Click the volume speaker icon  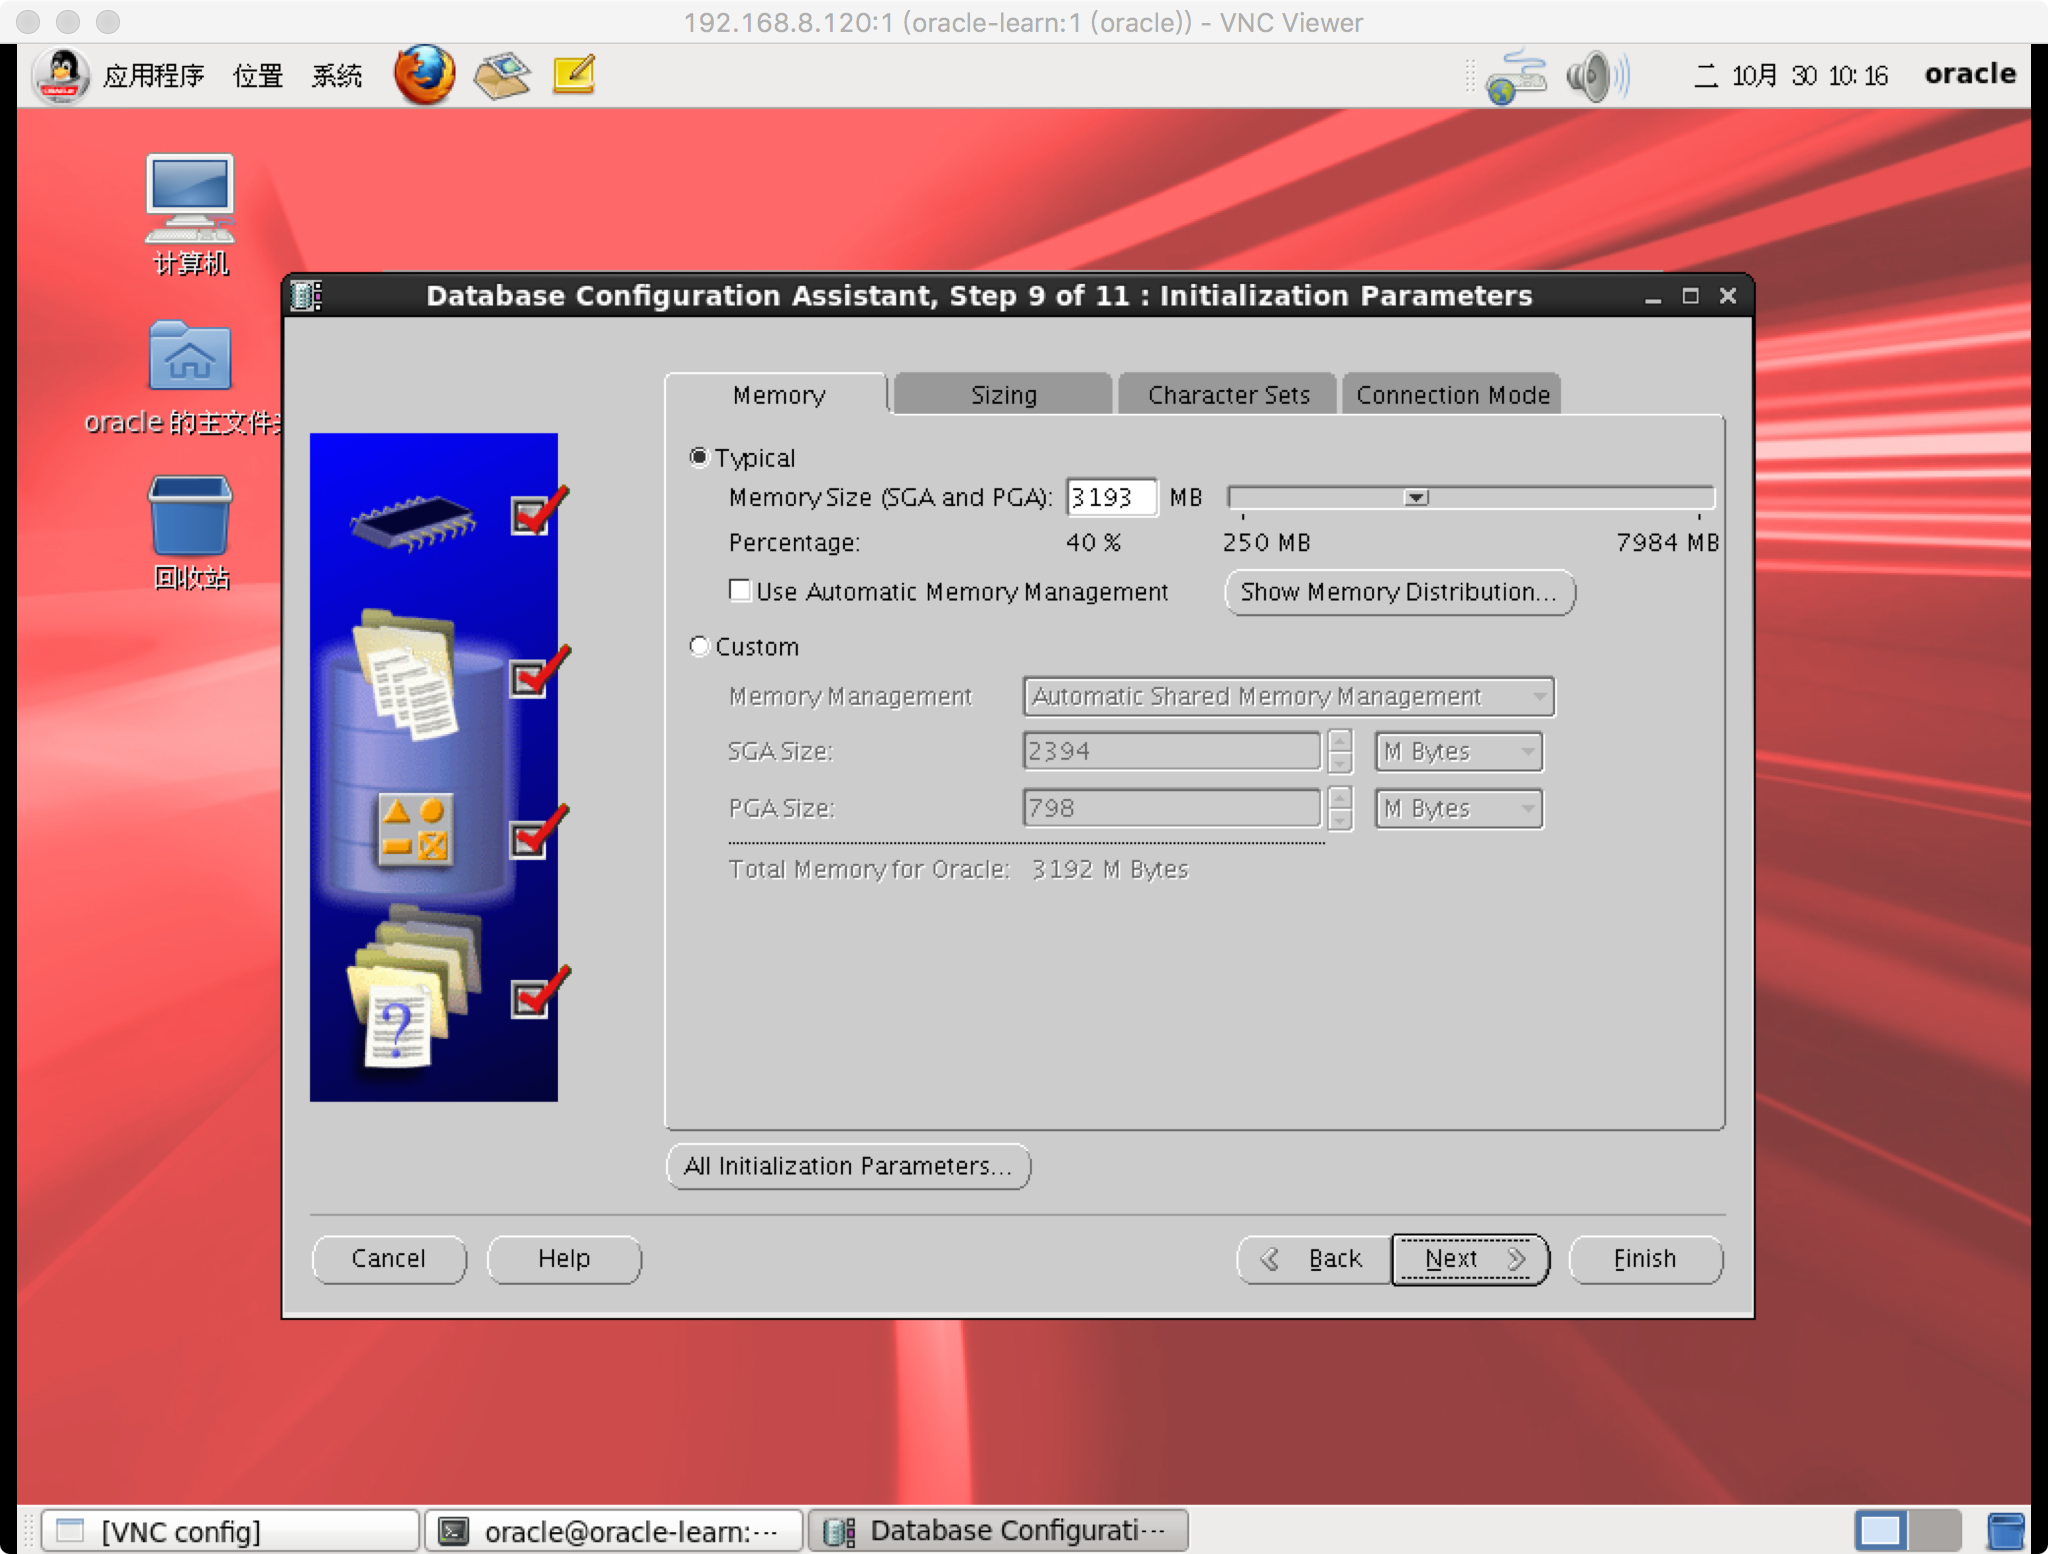point(1597,76)
